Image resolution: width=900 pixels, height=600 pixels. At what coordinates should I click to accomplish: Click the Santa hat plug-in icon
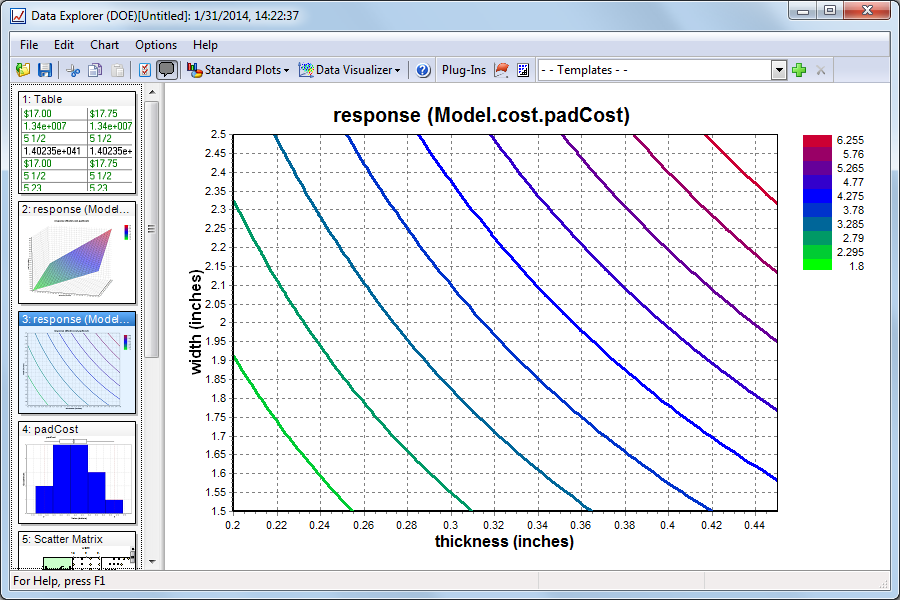coord(502,70)
